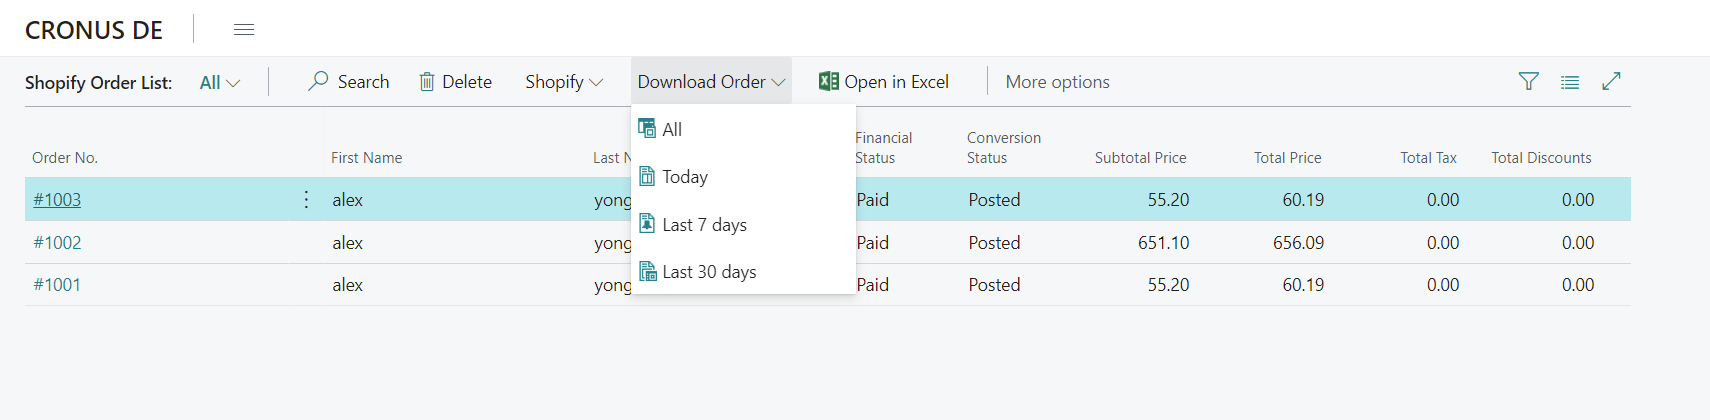Click the Excel icon in toolbar

[x=828, y=81]
